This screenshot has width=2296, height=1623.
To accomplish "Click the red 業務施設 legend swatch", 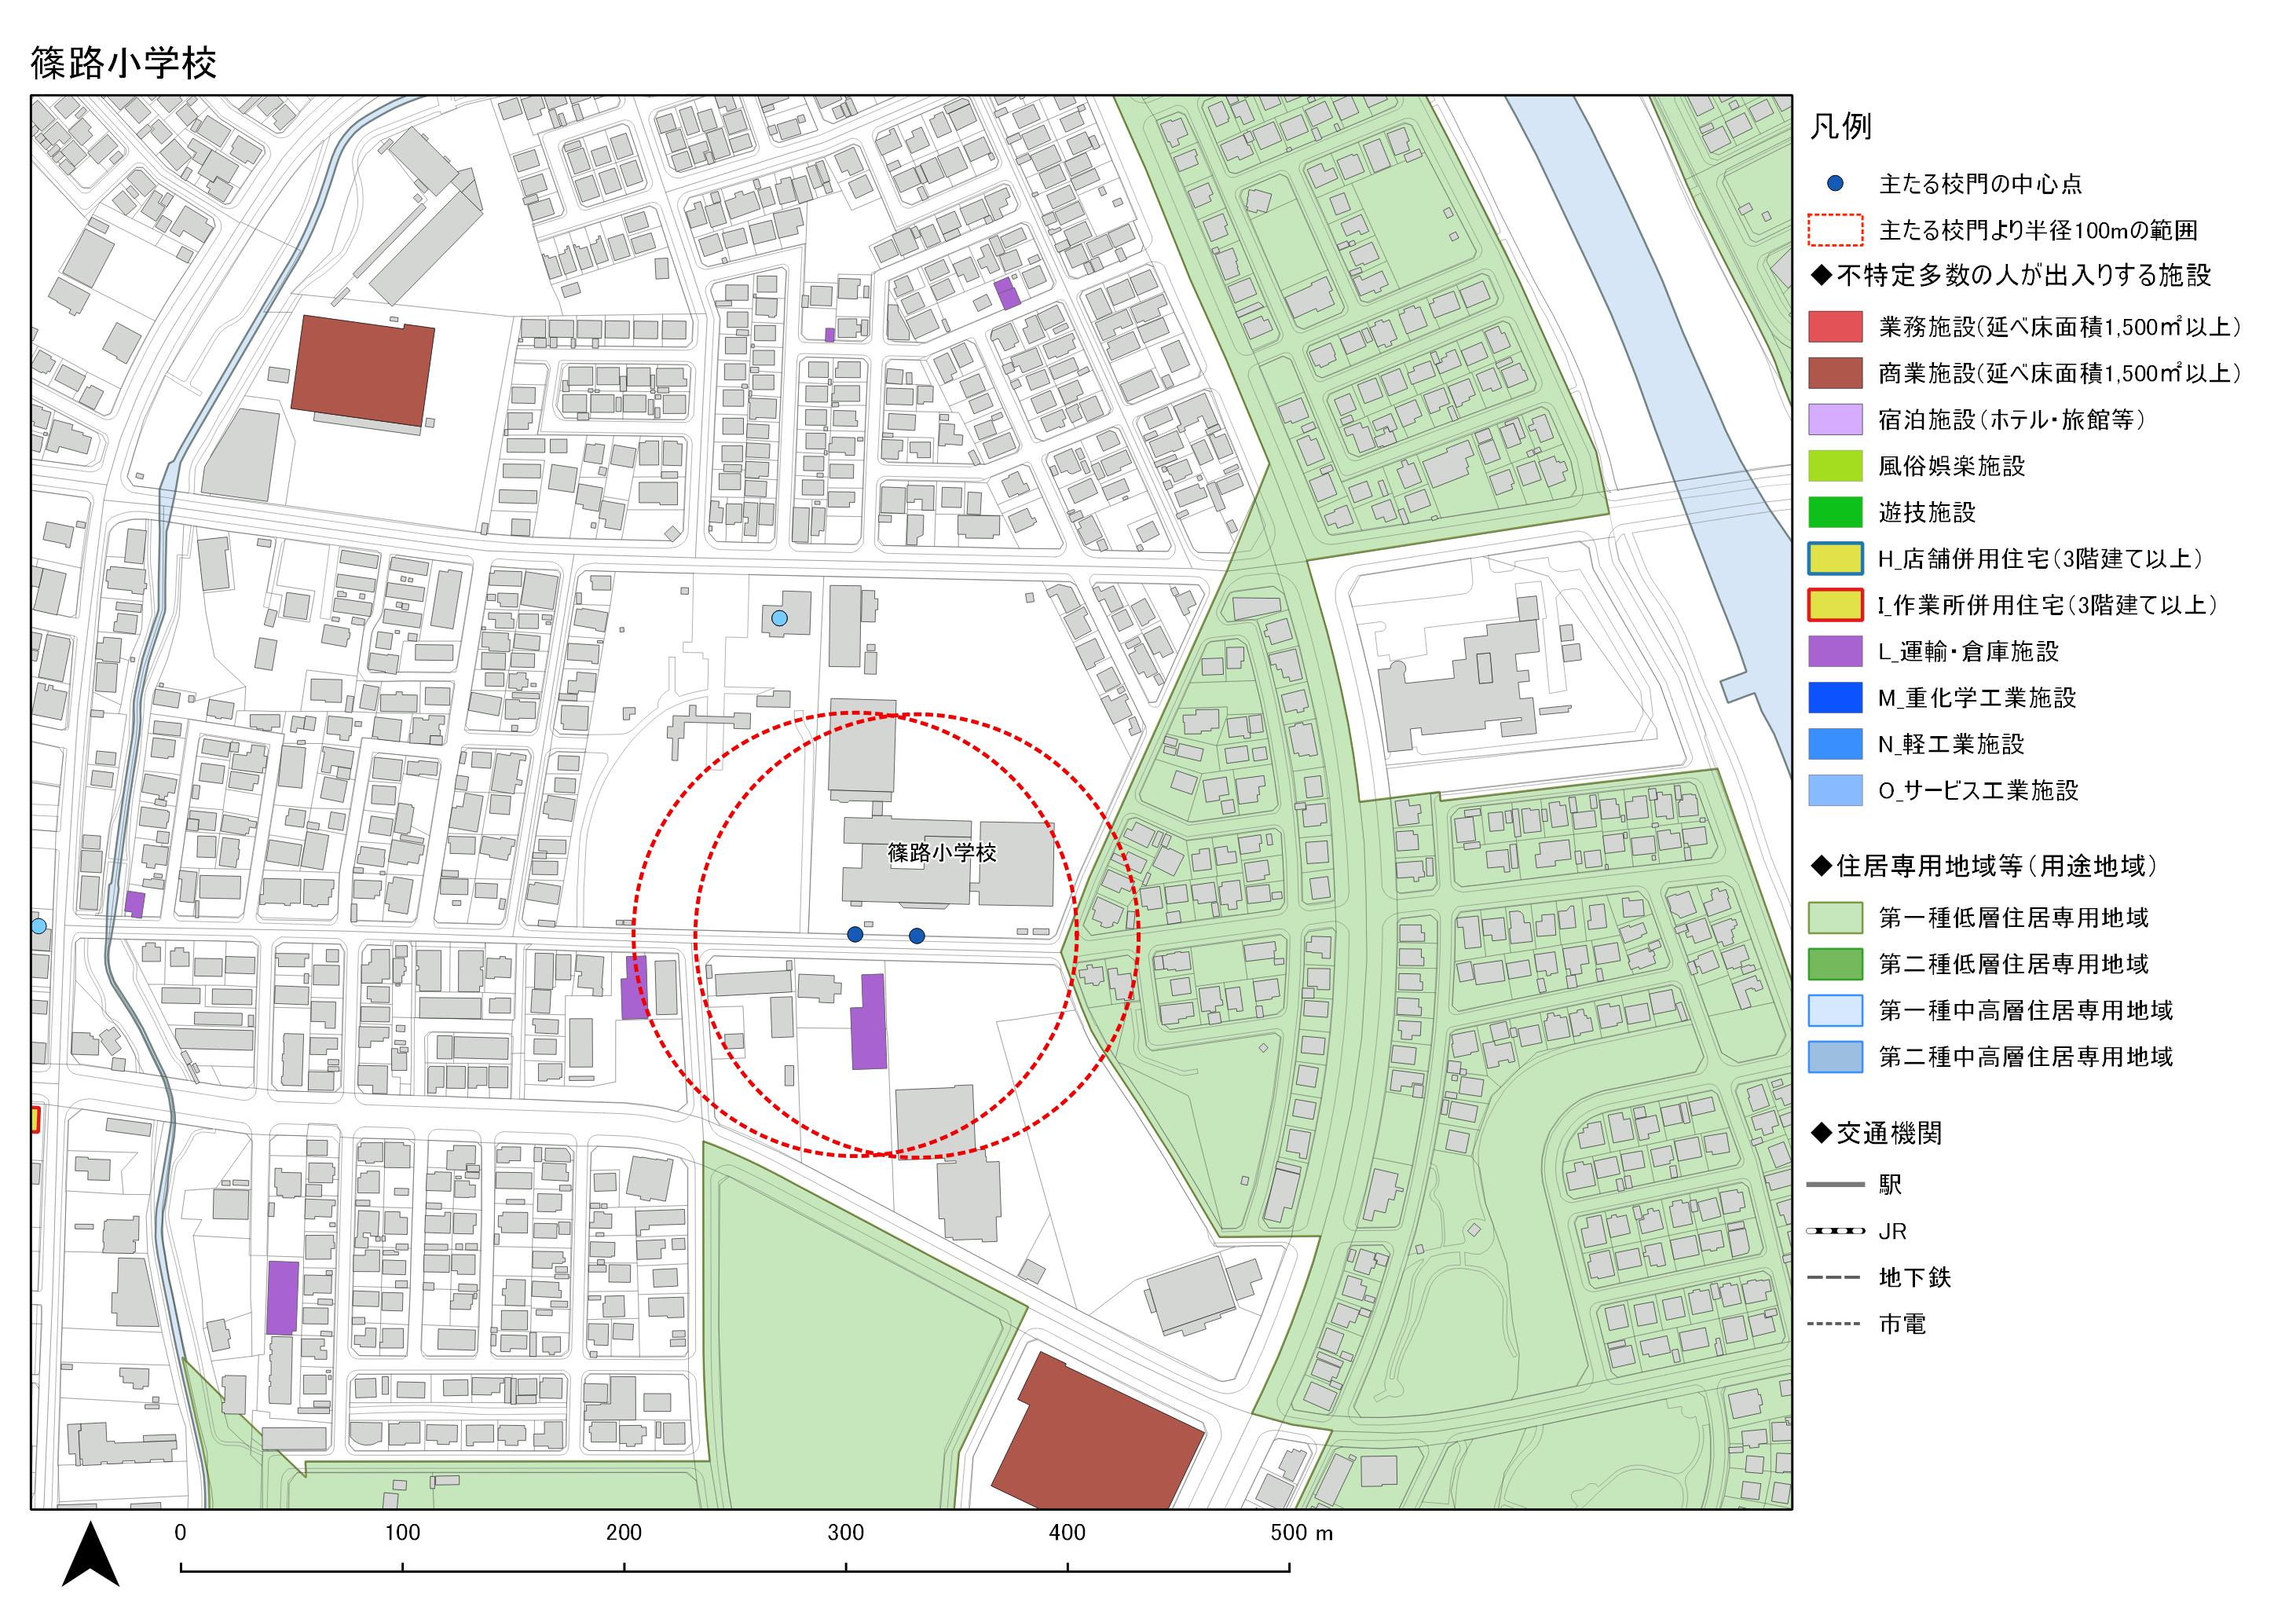I will 1835,327.
